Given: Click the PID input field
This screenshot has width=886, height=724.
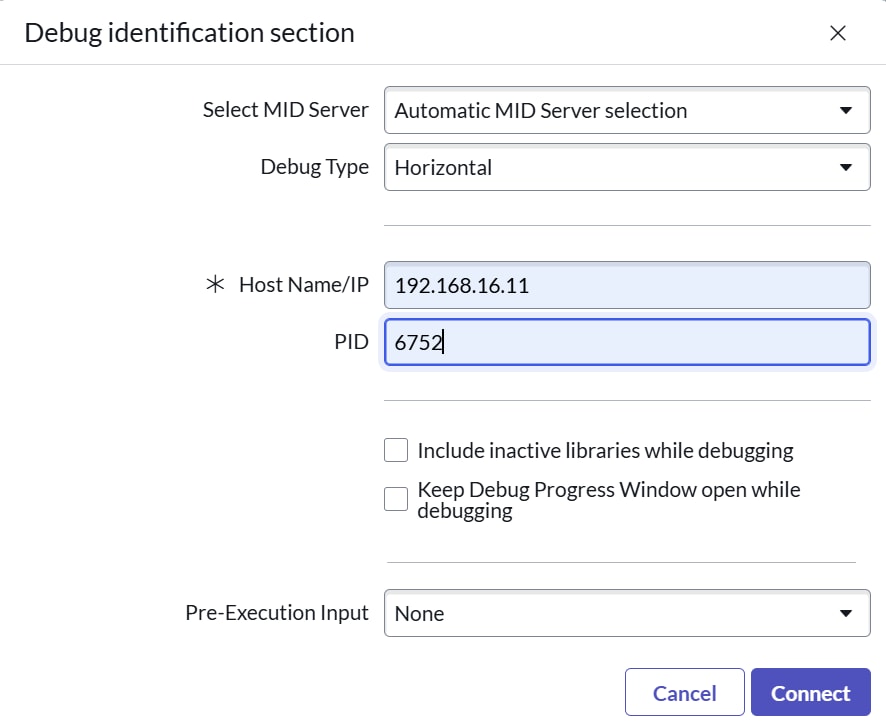Looking at the screenshot, I should pyautogui.click(x=627, y=342).
